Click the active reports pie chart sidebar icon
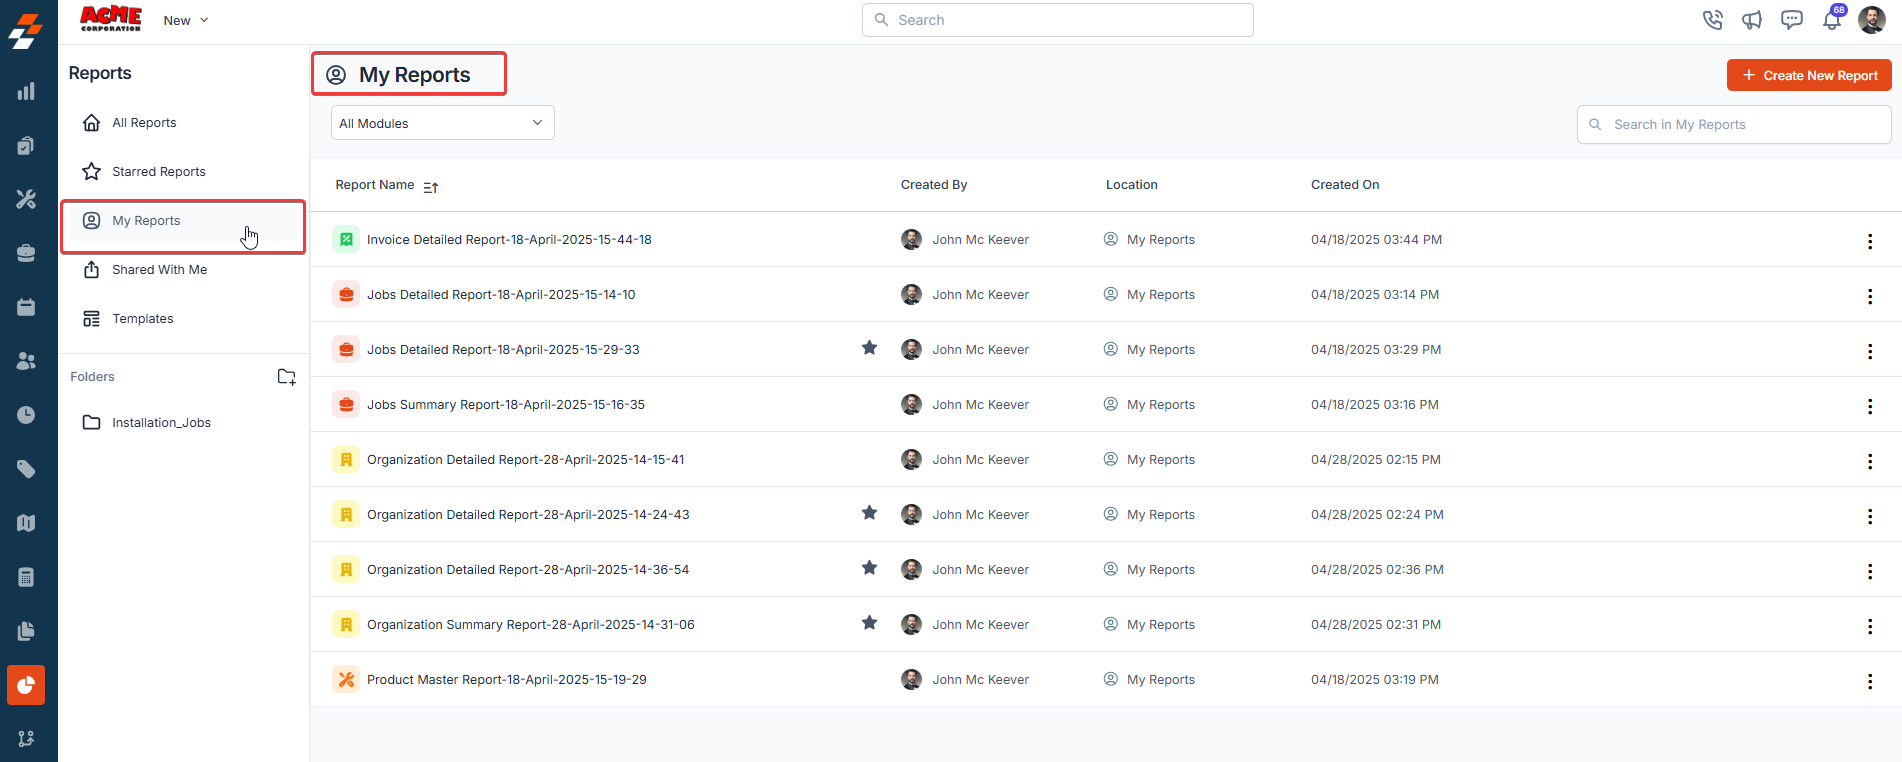 pos(26,685)
